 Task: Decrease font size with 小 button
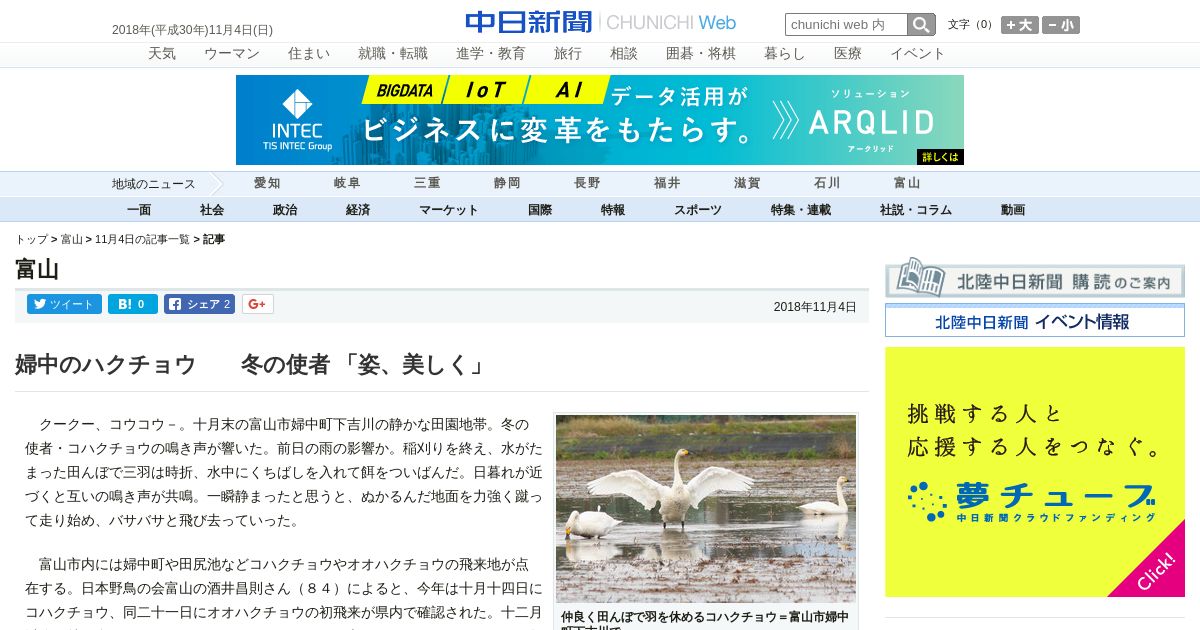(1060, 25)
